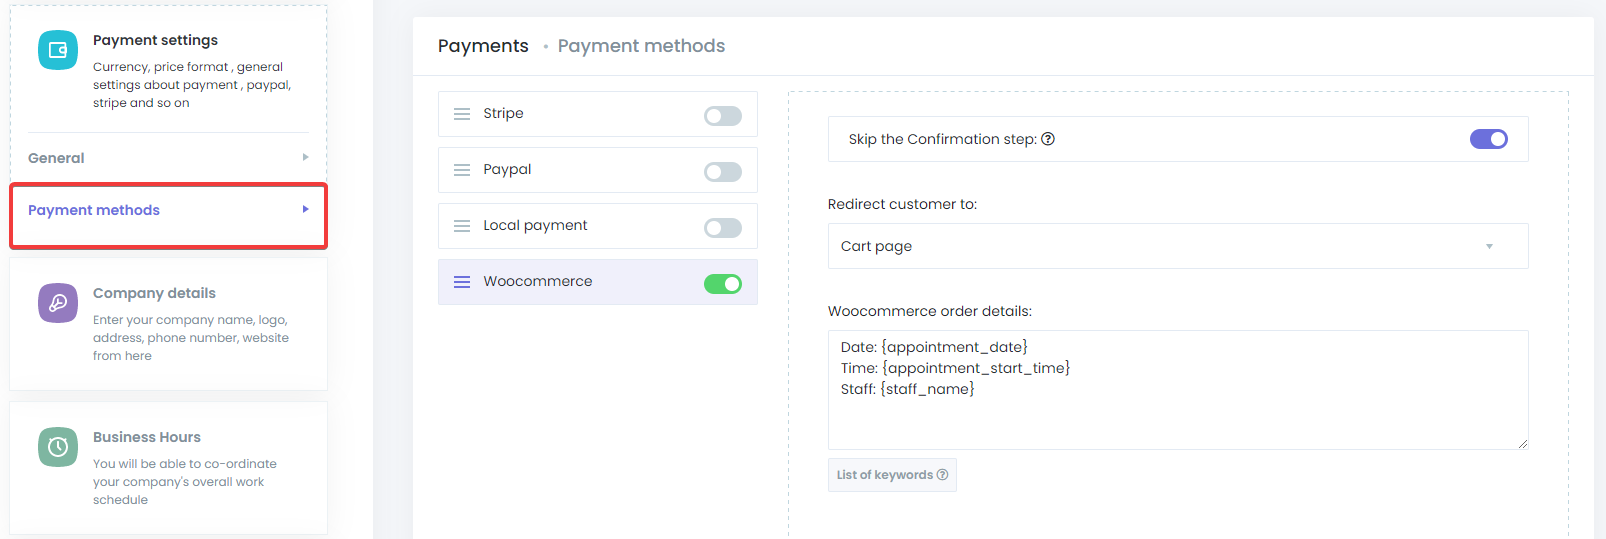Click the Company details description text
Viewport: 1606px width, 539px height.
[x=191, y=338]
